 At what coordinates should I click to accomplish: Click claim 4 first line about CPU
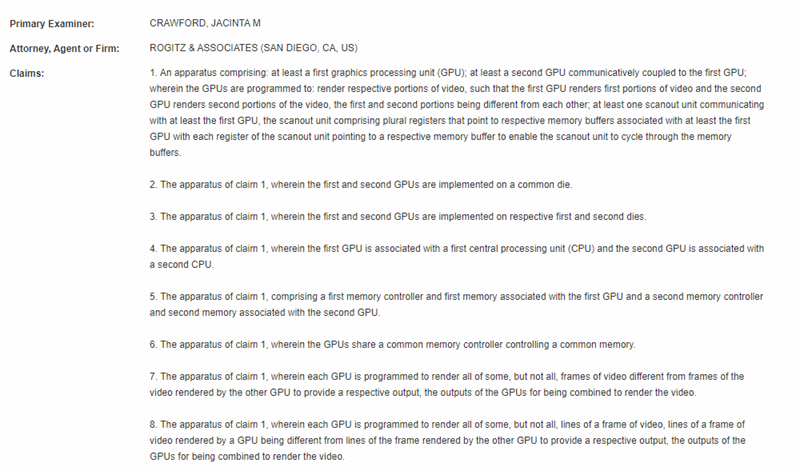pos(457,249)
